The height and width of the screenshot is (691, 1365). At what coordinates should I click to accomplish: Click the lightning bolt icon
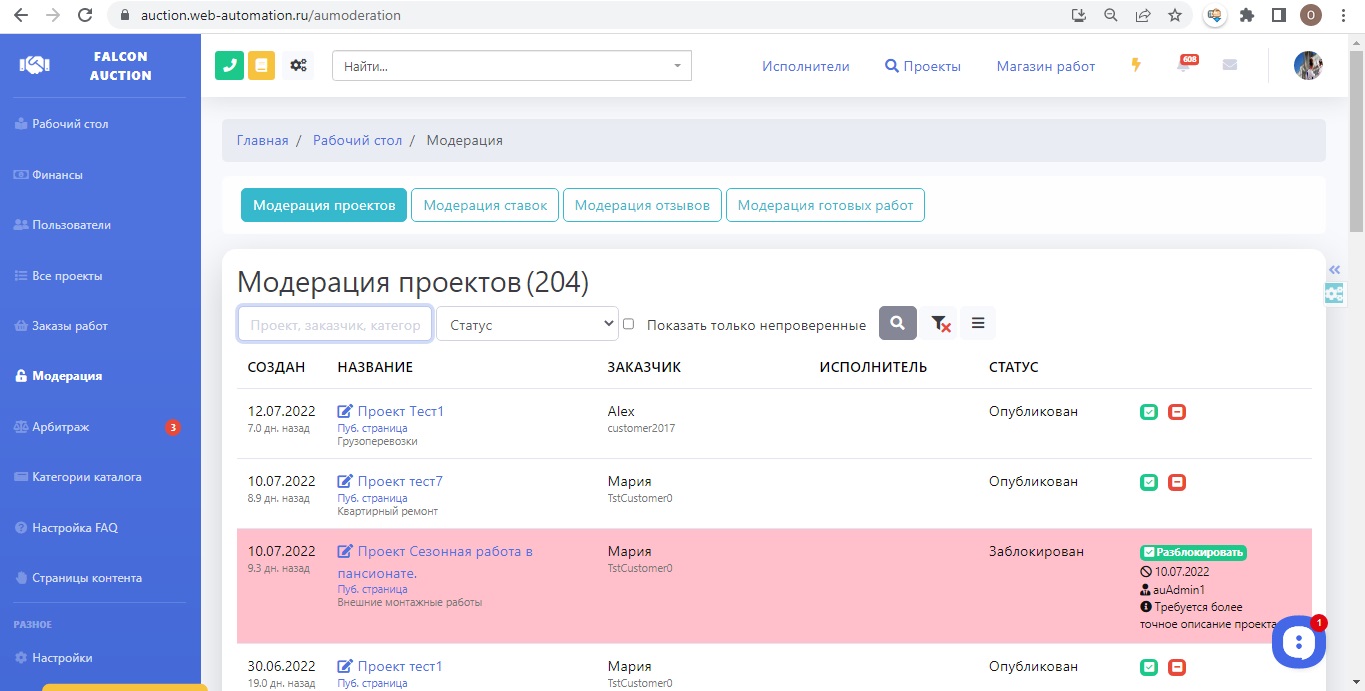pyautogui.click(x=1135, y=65)
